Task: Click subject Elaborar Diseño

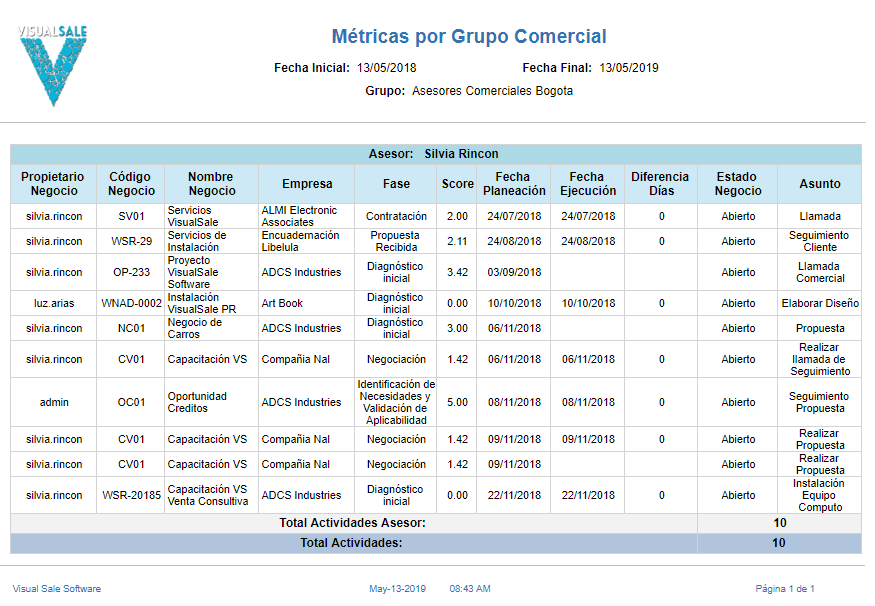Action: (x=820, y=304)
